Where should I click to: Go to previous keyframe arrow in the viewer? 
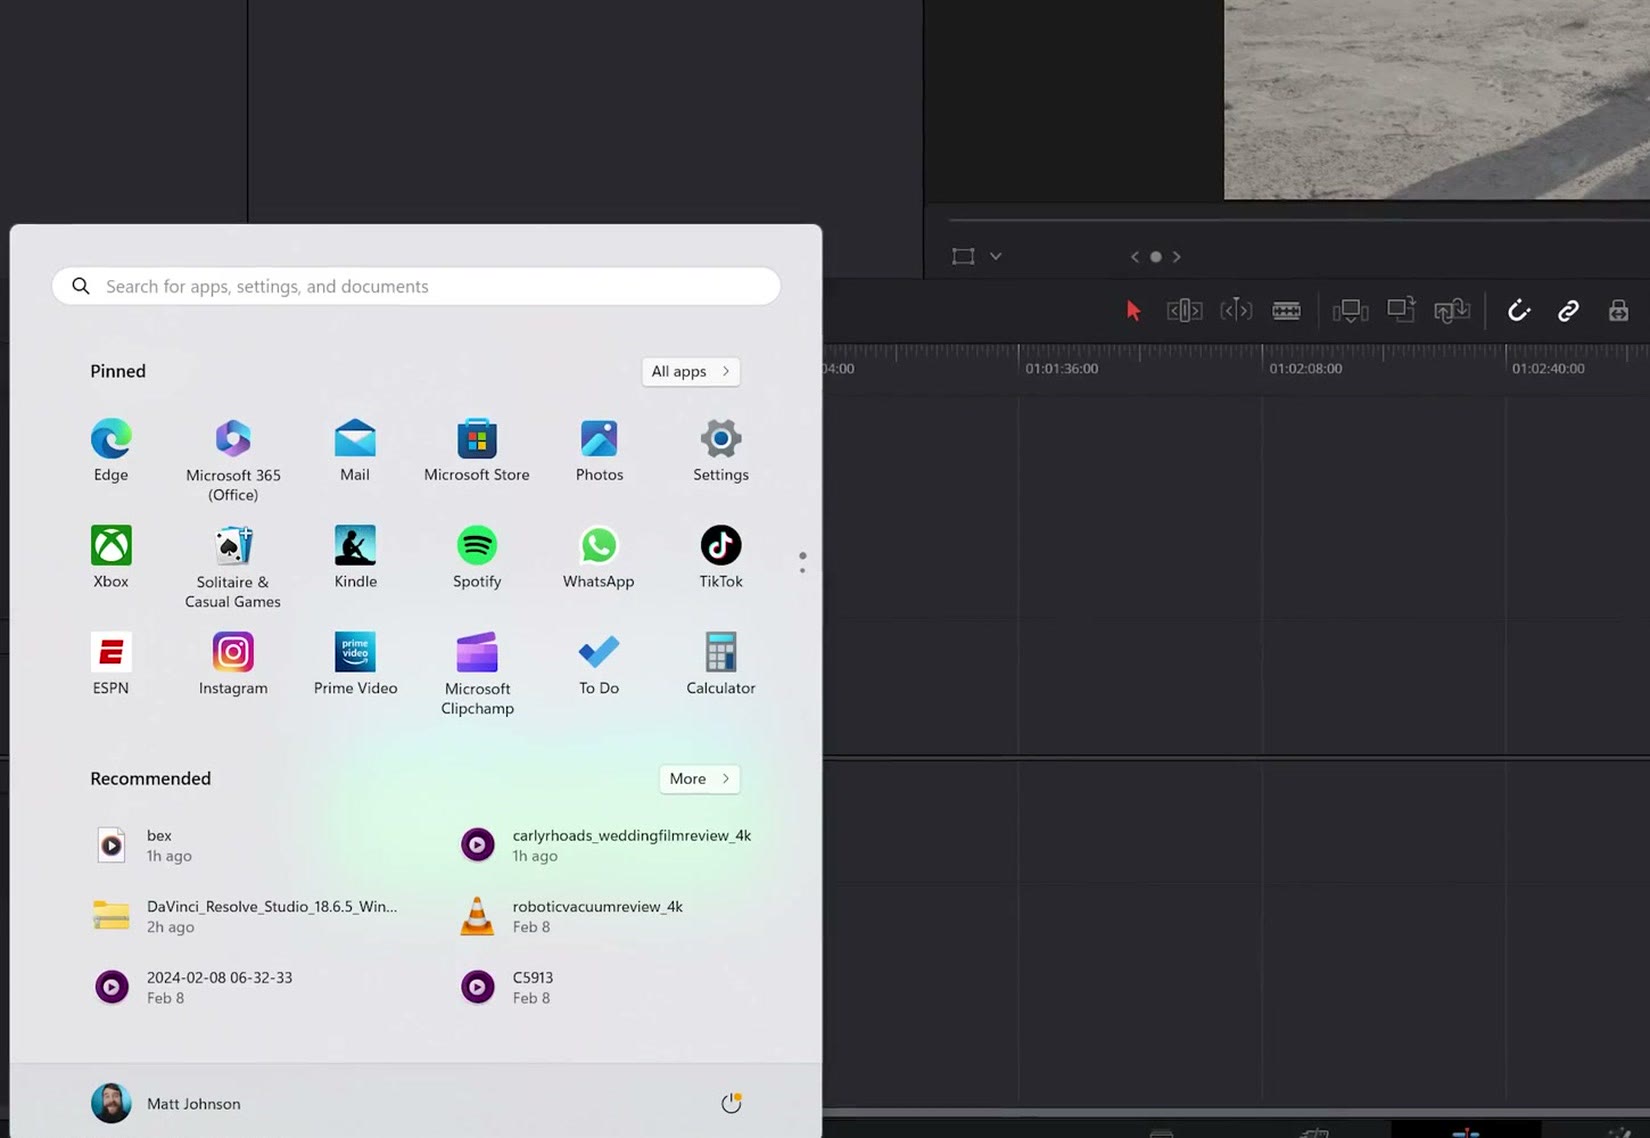[x=1135, y=257]
